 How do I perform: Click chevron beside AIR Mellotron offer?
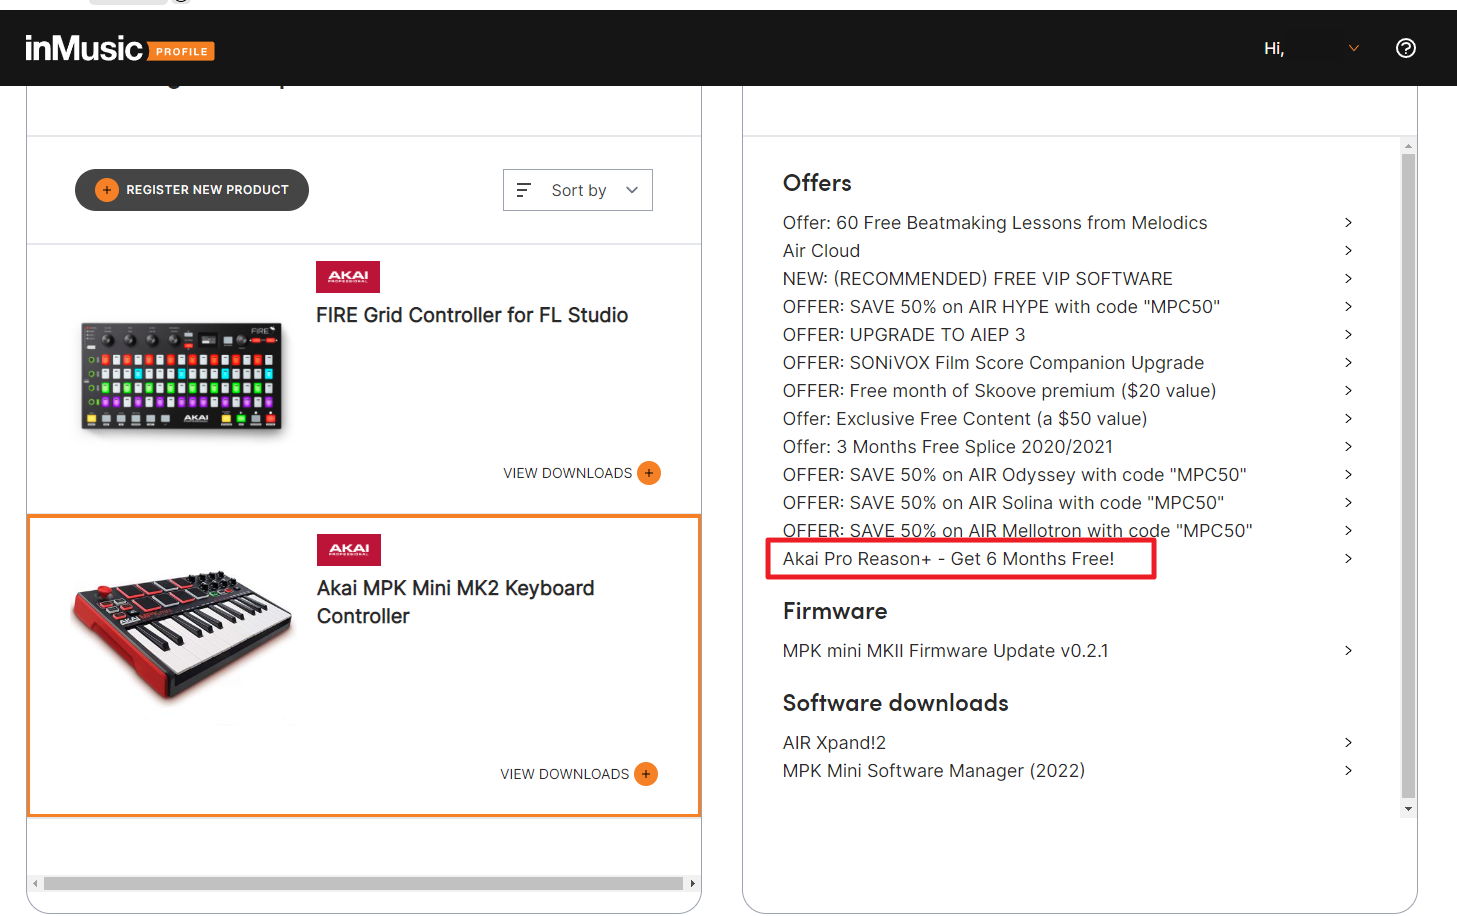click(1348, 531)
